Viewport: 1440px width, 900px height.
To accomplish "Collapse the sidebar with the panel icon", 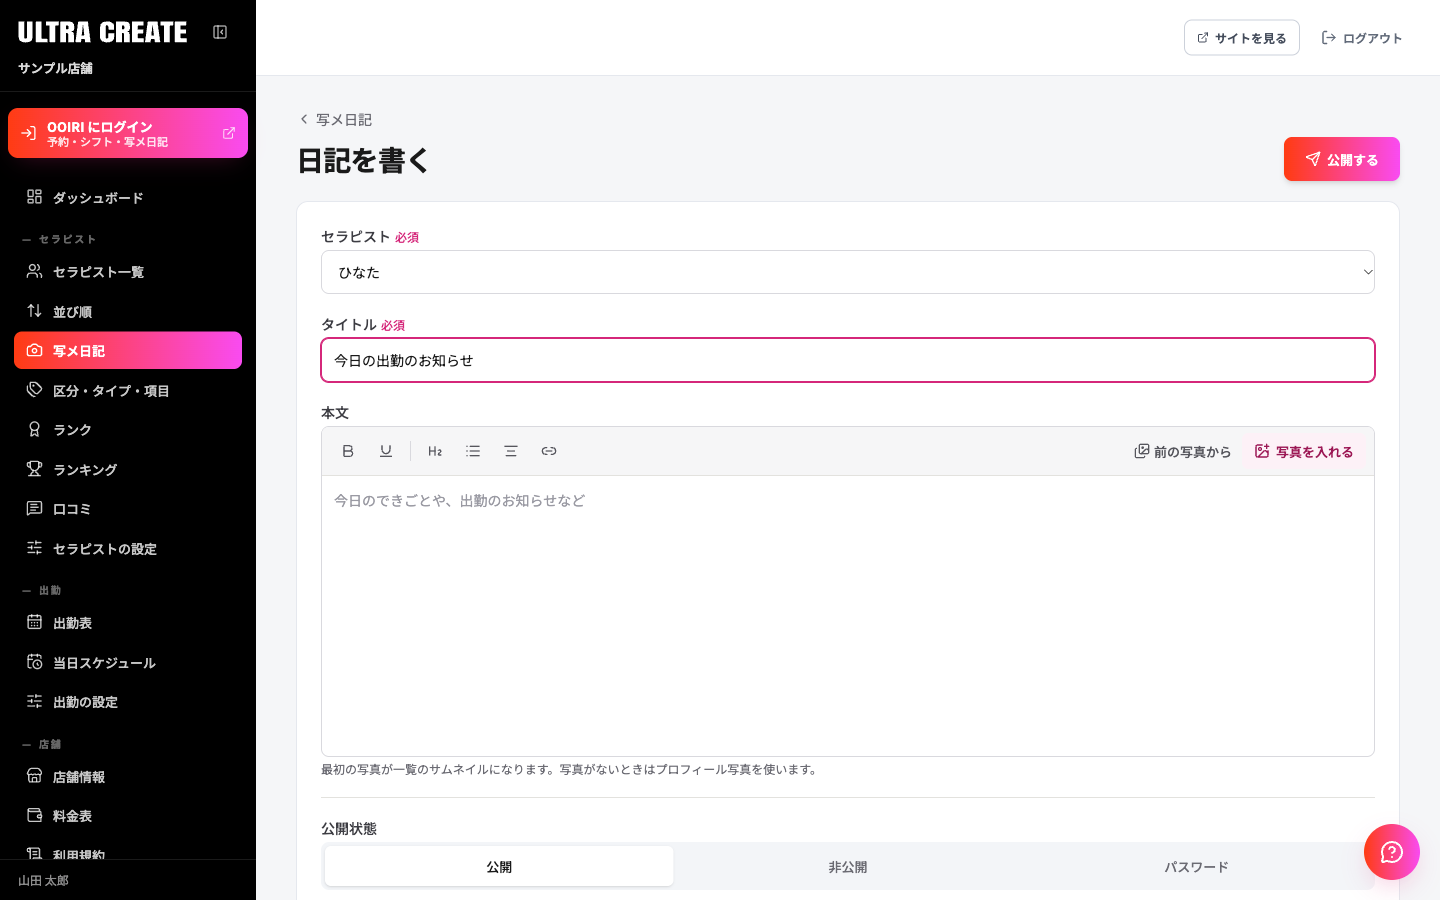I will tap(220, 32).
